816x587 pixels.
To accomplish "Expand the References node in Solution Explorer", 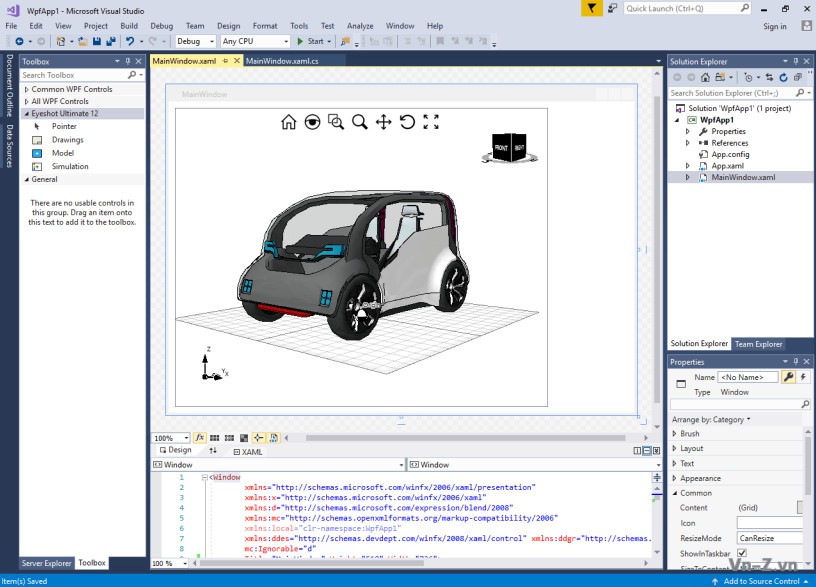I will [x=688, y=143].
